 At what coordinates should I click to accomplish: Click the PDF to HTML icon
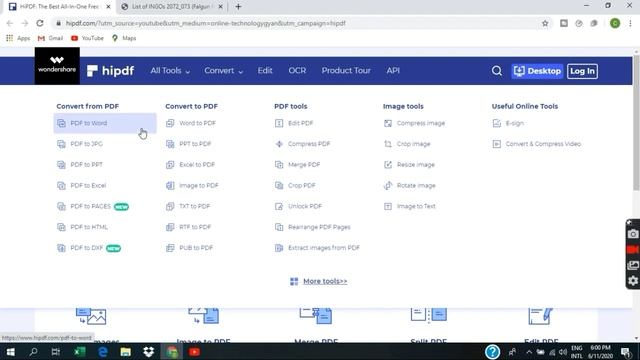click(61, 227)
